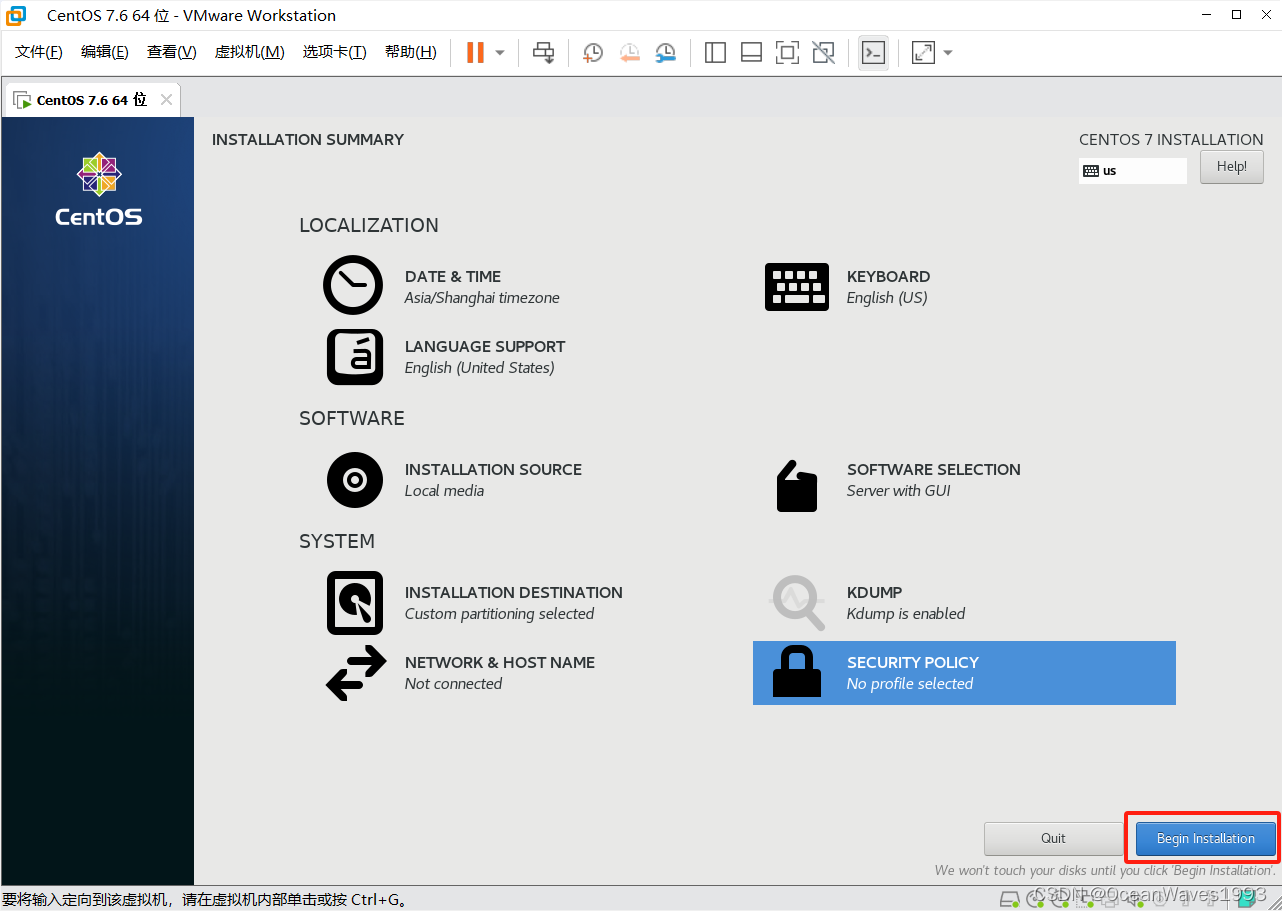This screenshot has width=1282, height=911.
Task: Click the Installation Destination hard drive icon
Action: click(355, 603)
